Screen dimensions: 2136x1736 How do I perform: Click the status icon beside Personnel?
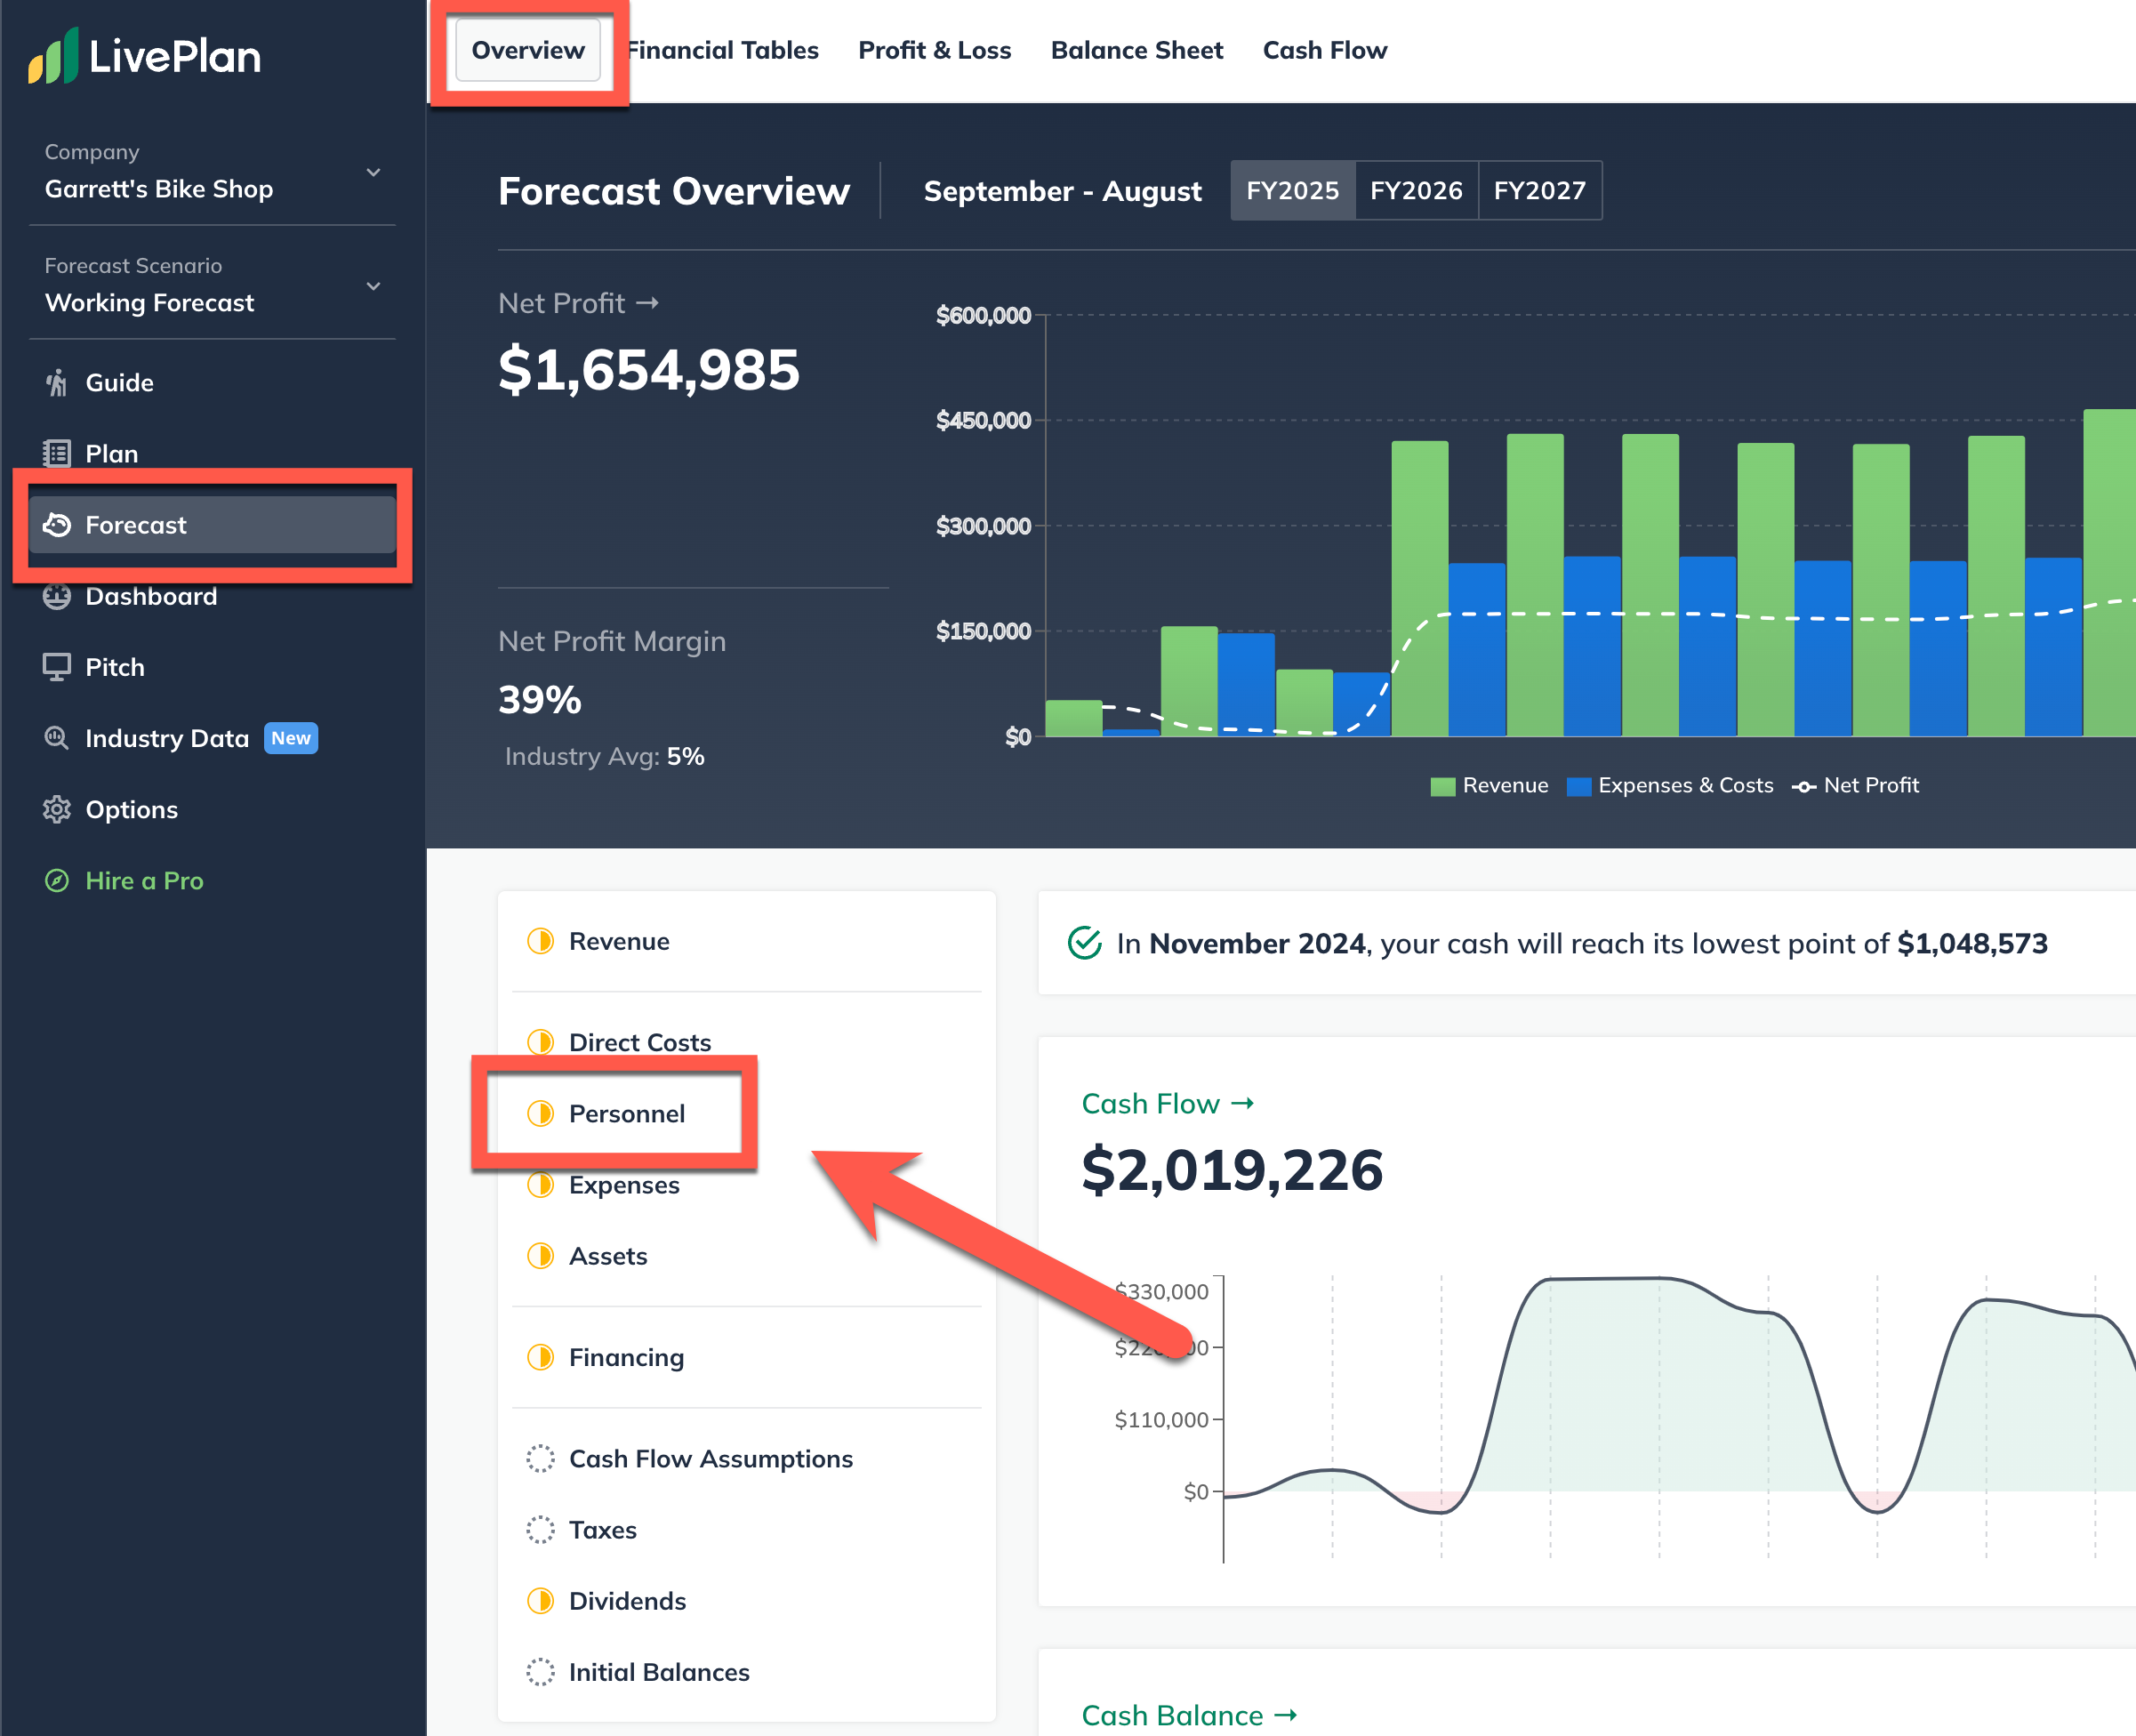(x=540, y=1114)
